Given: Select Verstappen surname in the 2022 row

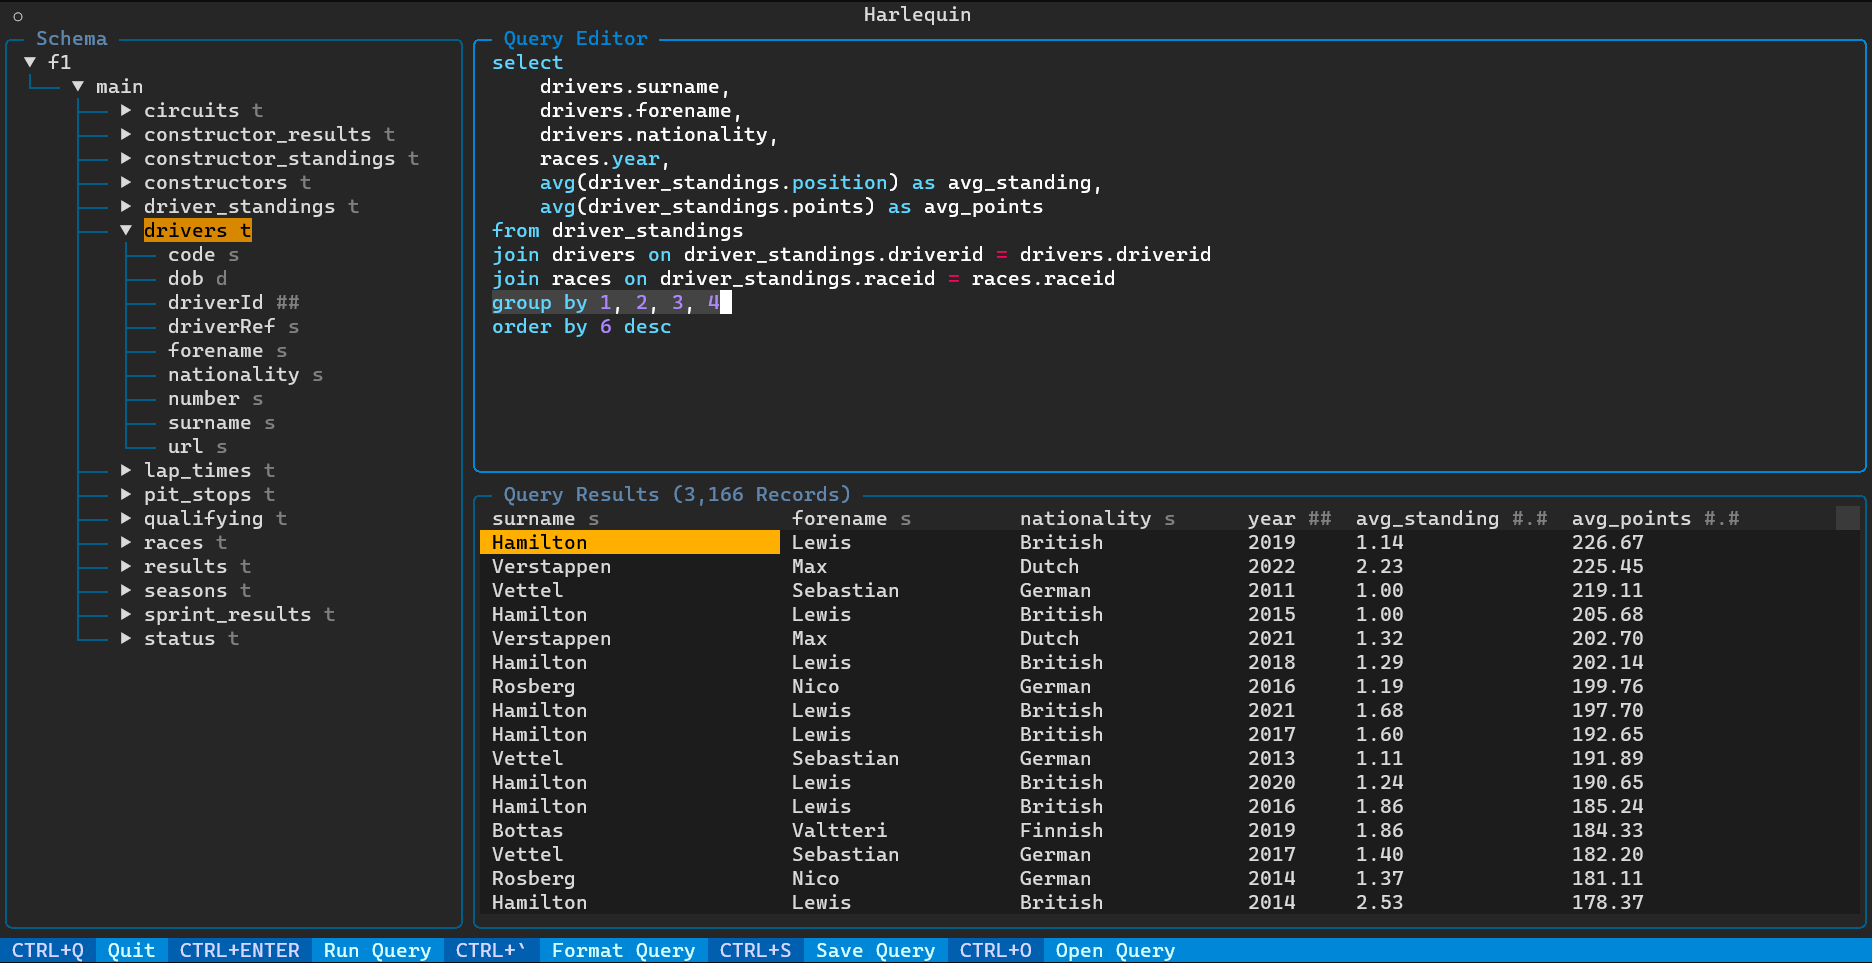Looking at the screenshot, I should tap(552, 566).
